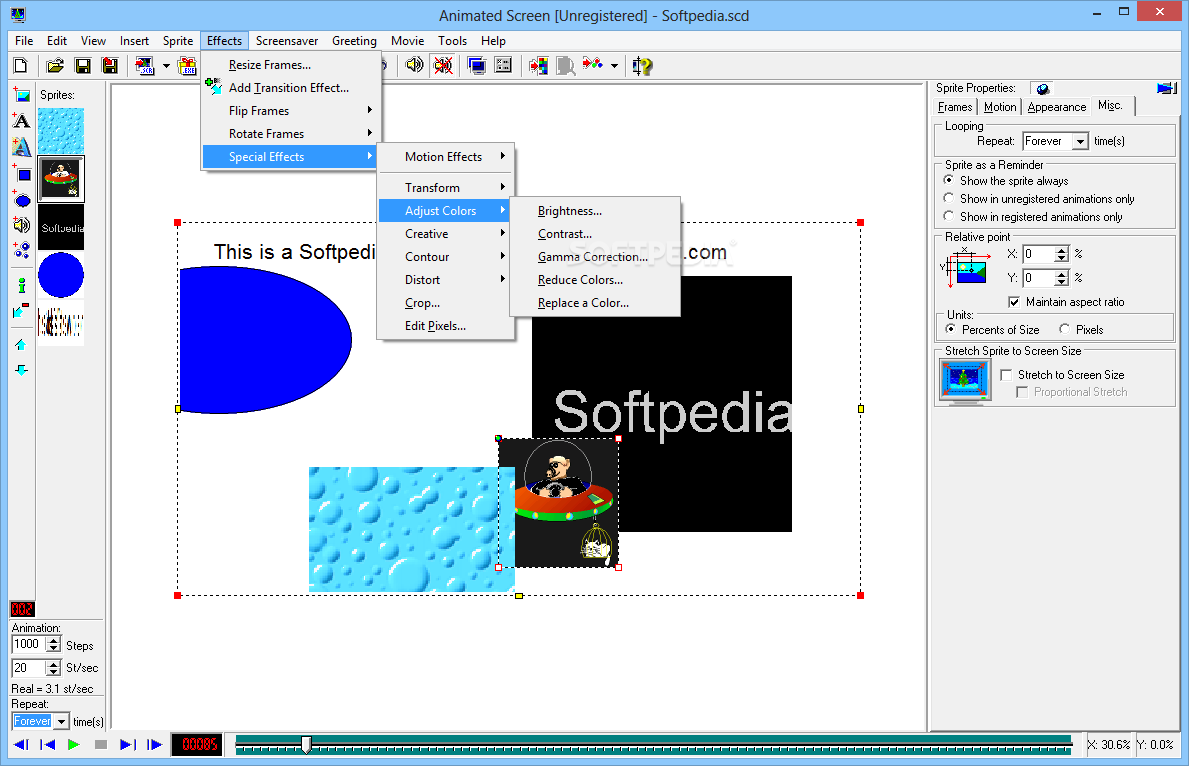
Task: Click the St/sec input field
Action: tap(29, 667)
